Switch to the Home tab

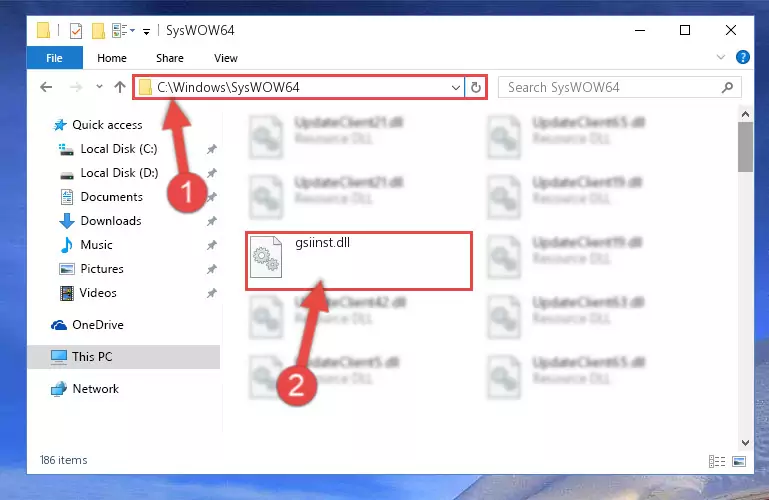[x=112, y=58]
